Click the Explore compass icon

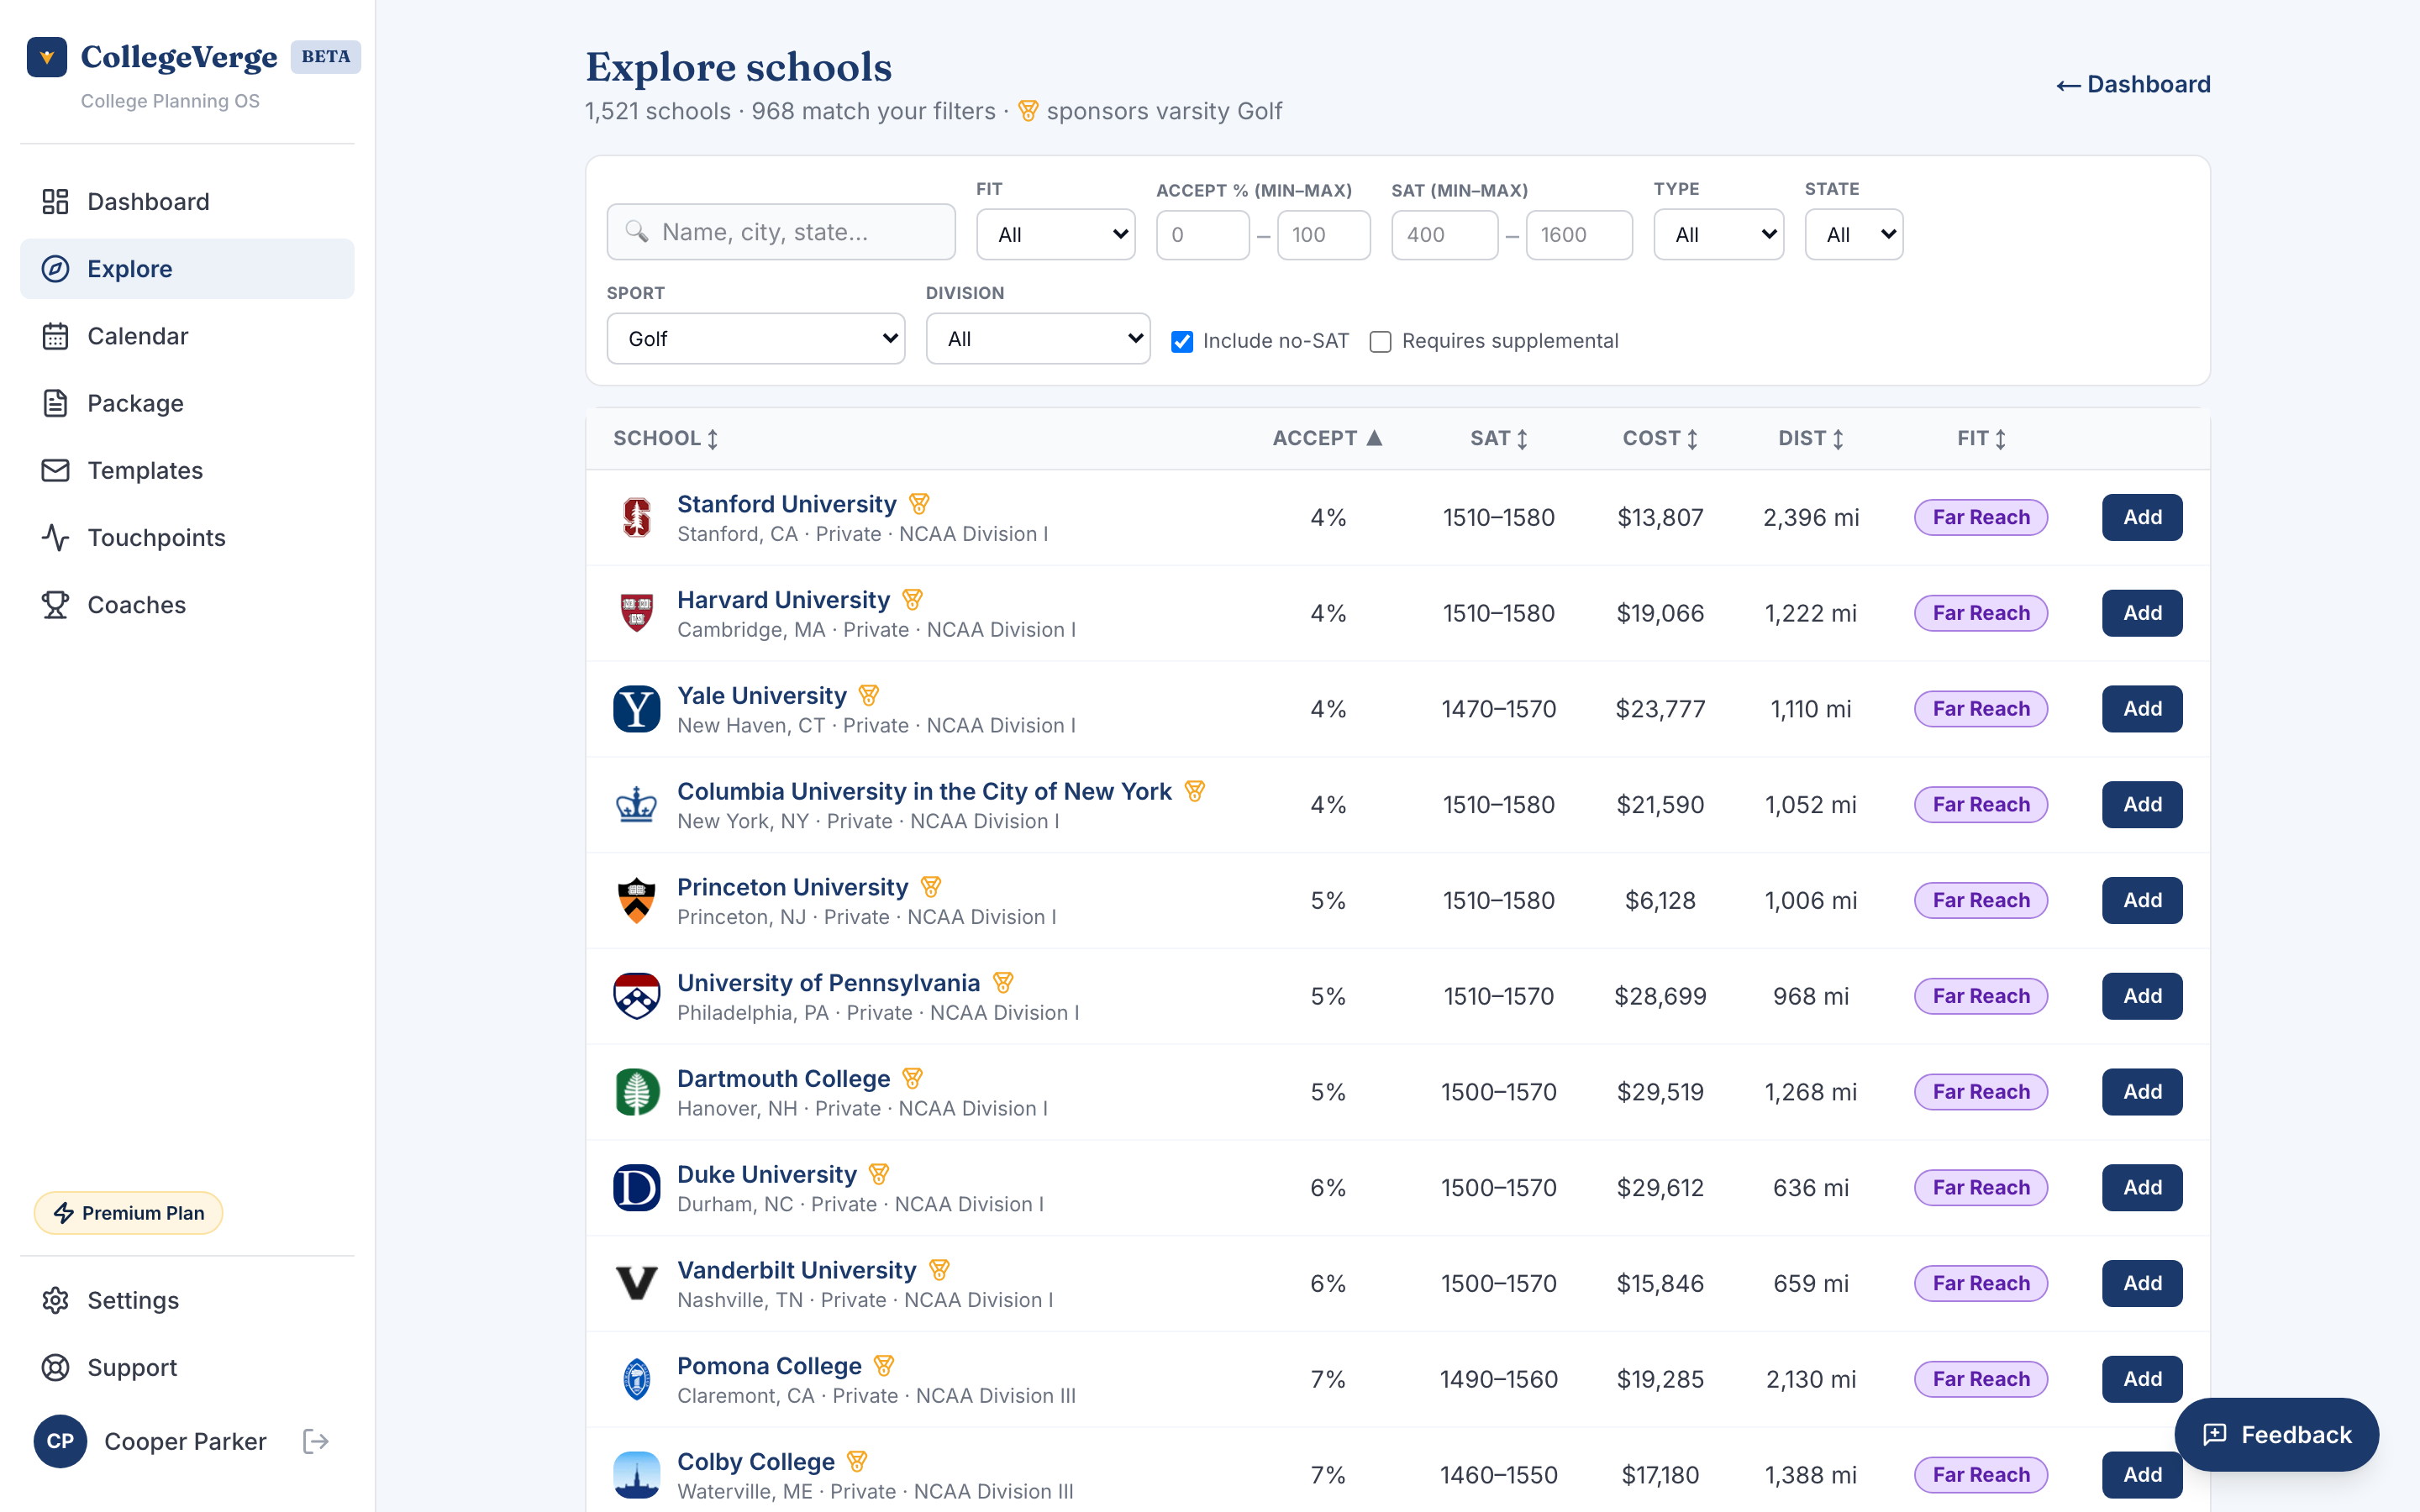coord(55,268)
